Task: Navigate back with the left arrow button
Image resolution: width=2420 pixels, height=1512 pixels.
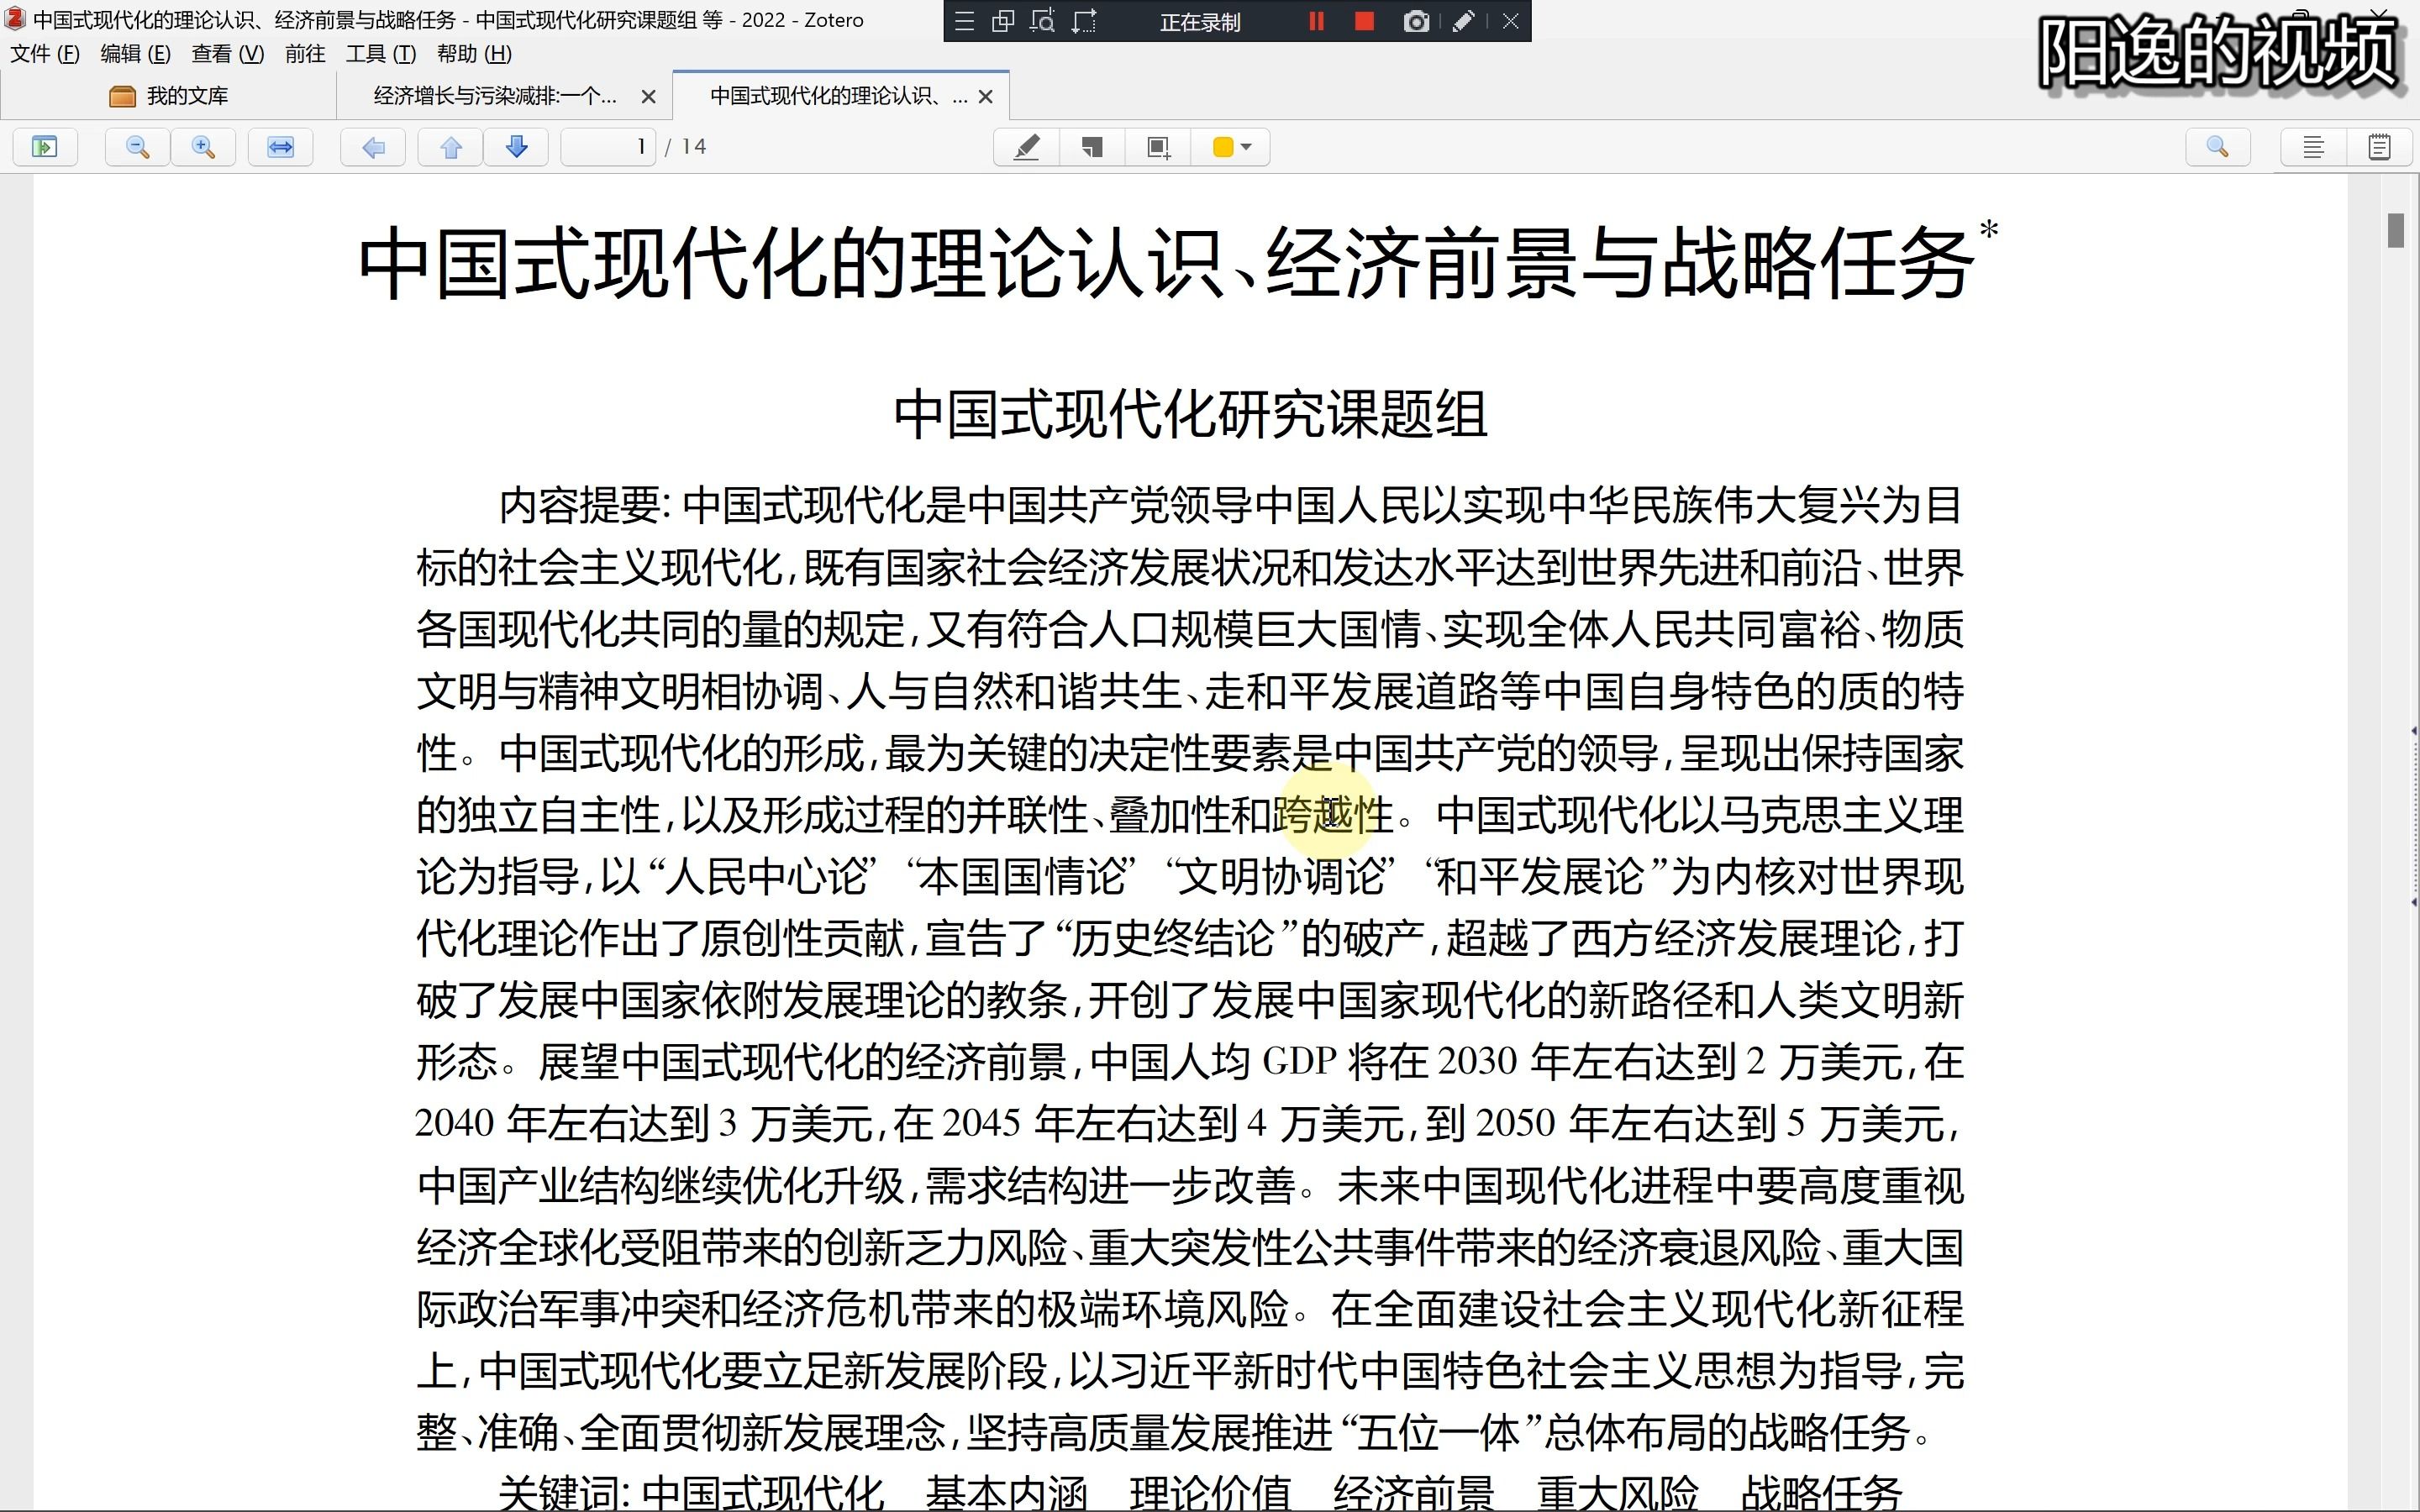Action: (372, 147)
